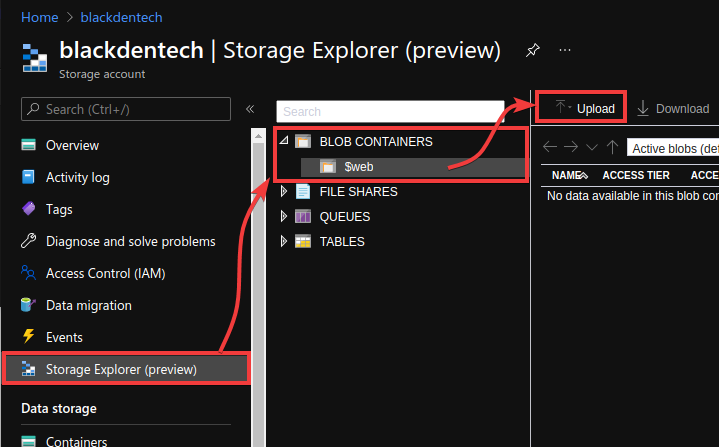Click the Download button
The image size is (719, 447).
click(673, 109)
